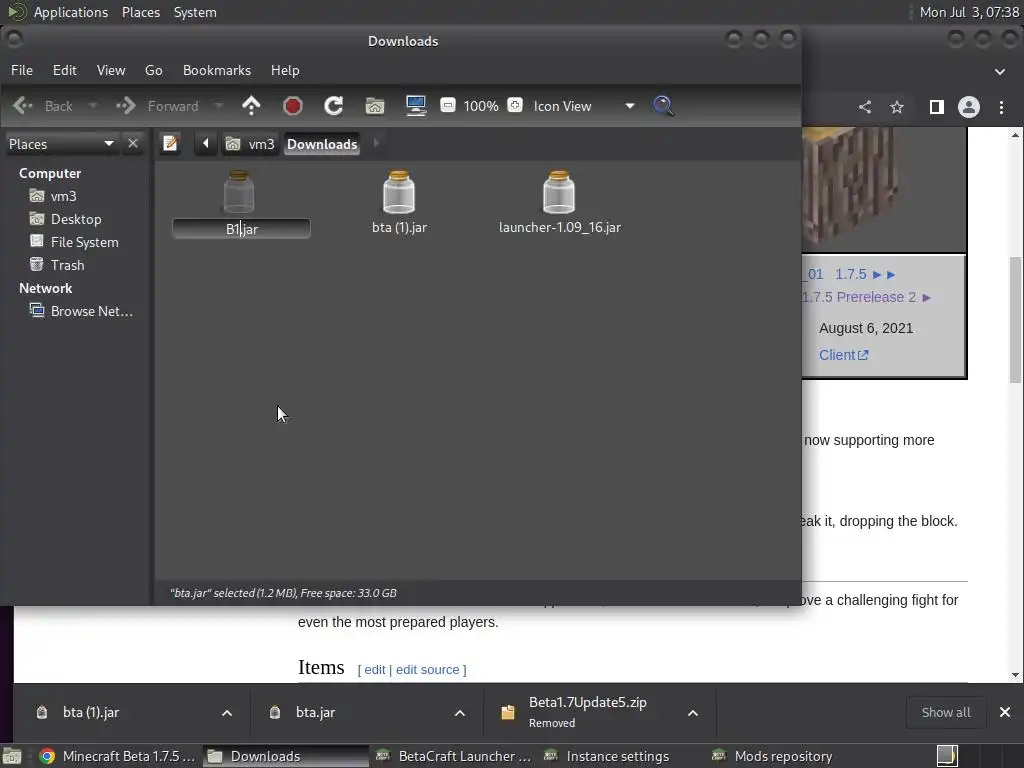Click the 1.7.5 Prerelease 2 link

click(858, 297)
